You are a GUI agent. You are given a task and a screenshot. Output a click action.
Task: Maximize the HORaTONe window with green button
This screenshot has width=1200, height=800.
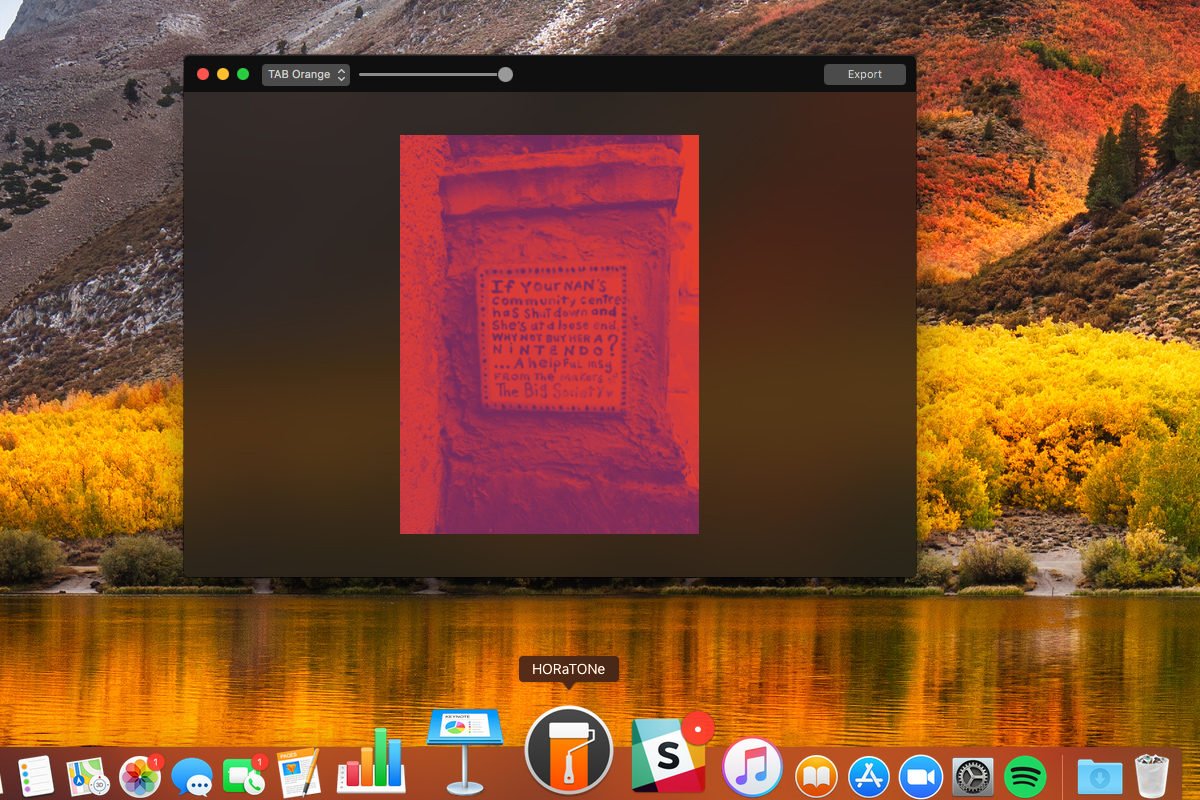[243, 75]
